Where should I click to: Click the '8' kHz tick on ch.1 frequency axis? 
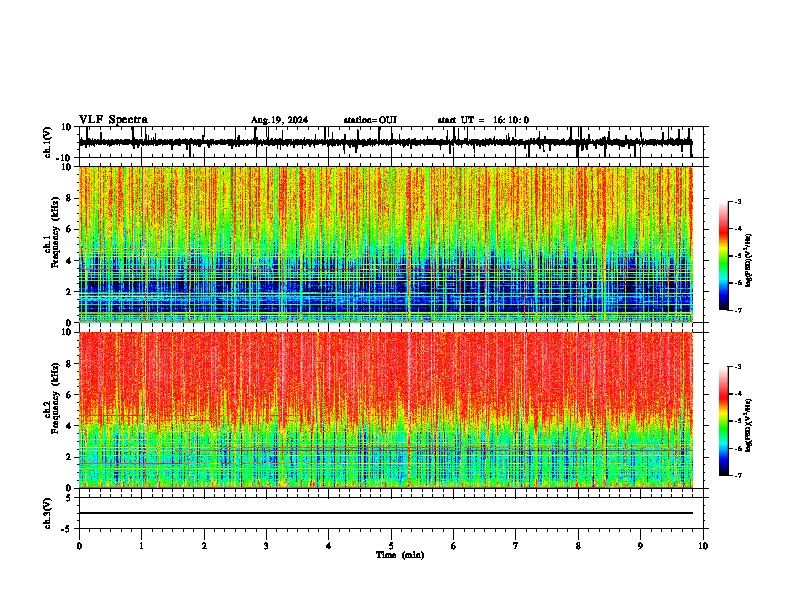pyautogui.click(x=70, y=198)
